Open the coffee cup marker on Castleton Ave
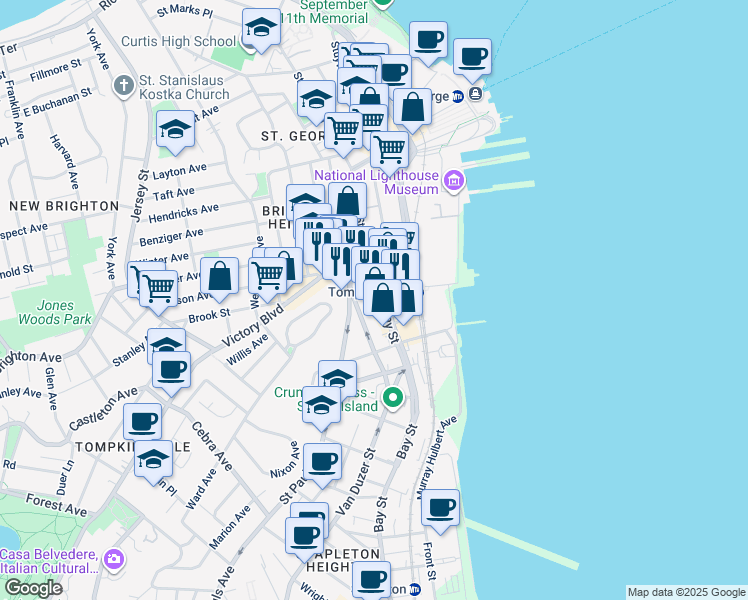The image size is (748, 600). pos(171,371)
